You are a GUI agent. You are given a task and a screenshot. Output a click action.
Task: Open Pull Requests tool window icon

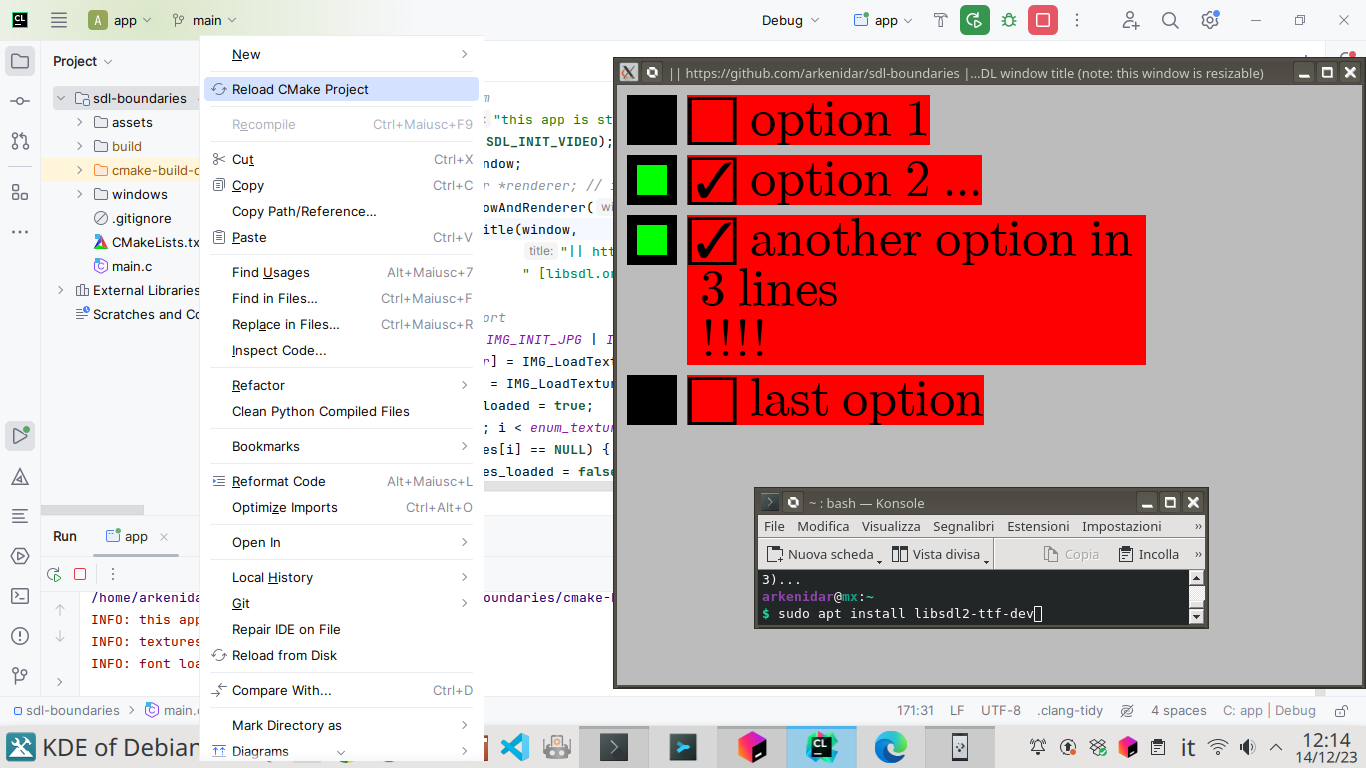20,141
